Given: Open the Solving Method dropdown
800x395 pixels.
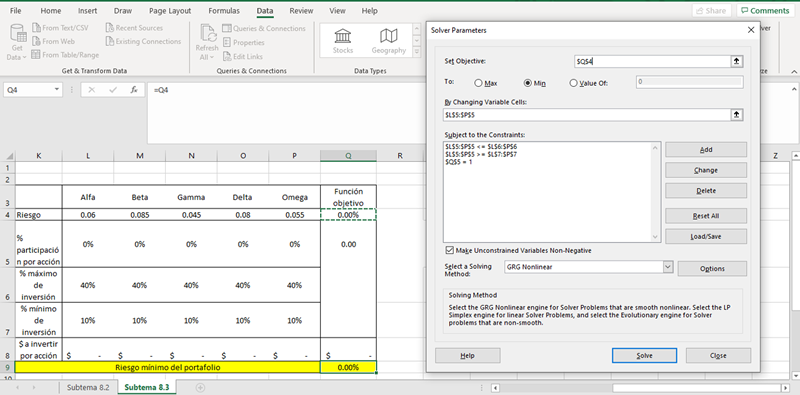Looking at the screenshot, I should pos(668,266).
